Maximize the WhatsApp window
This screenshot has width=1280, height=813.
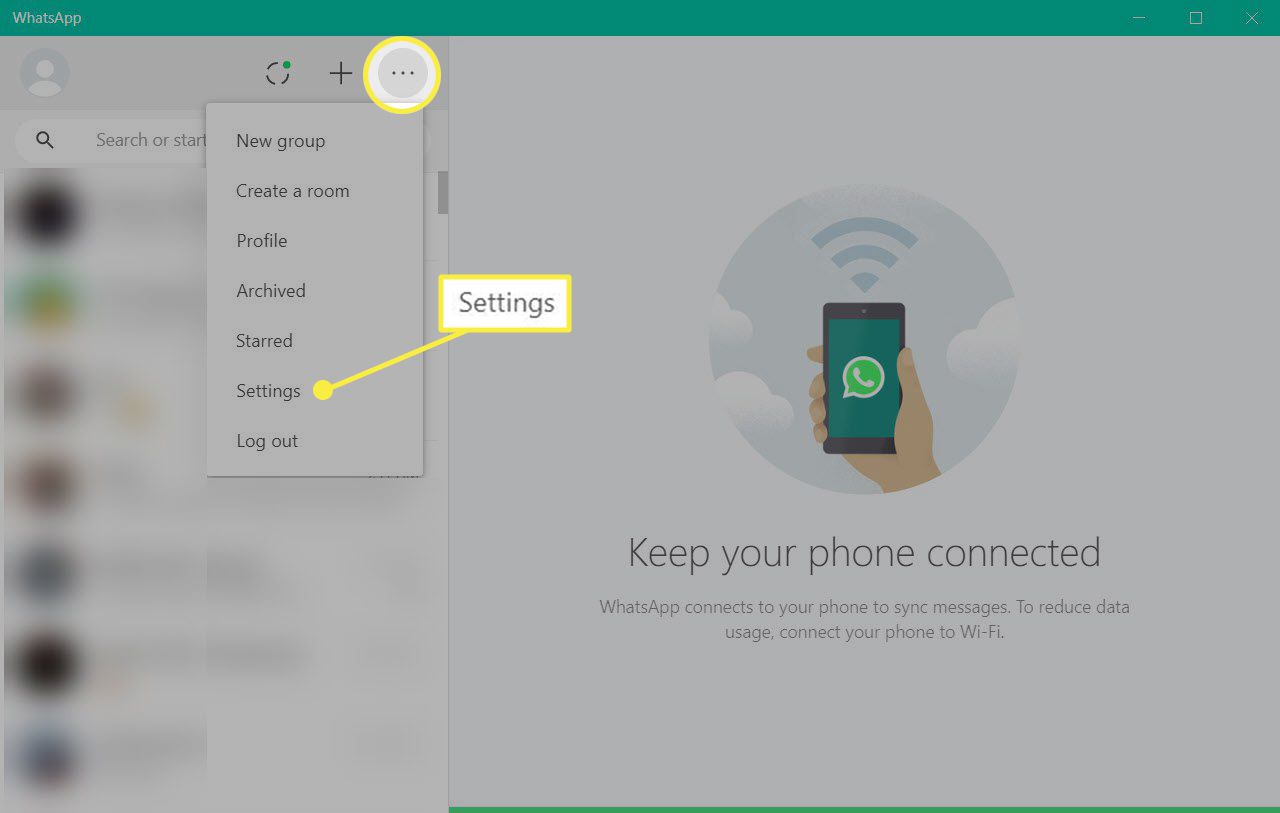tap(1196, 18)
